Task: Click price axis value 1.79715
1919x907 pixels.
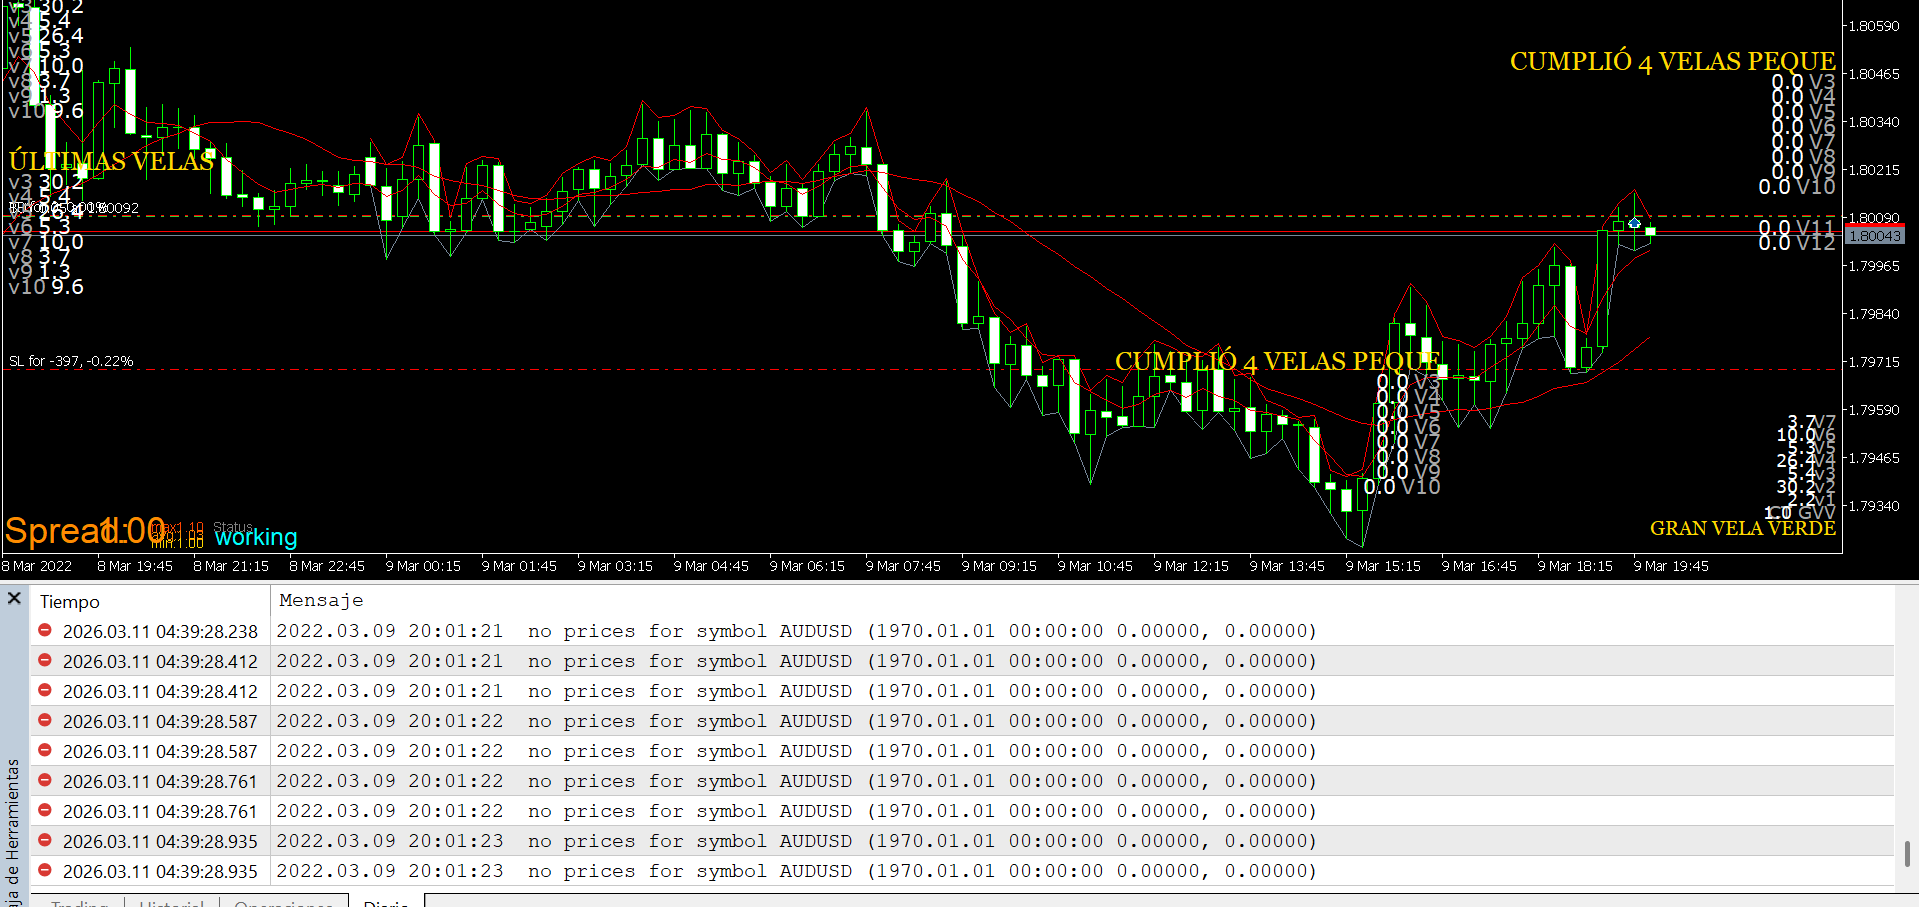Action: pyautogui.click(x=1874, y=362)
